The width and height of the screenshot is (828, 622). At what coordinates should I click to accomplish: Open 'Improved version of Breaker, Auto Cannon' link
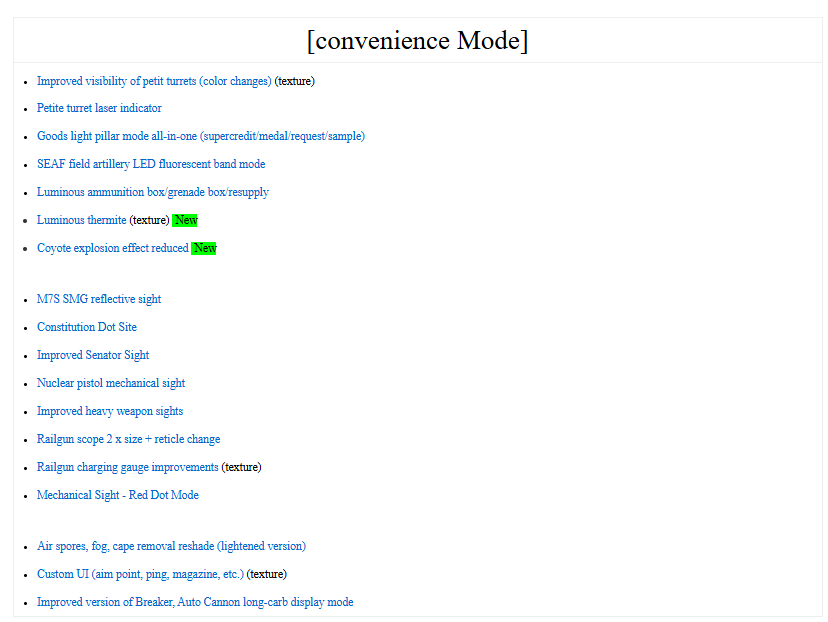[195, 602]
